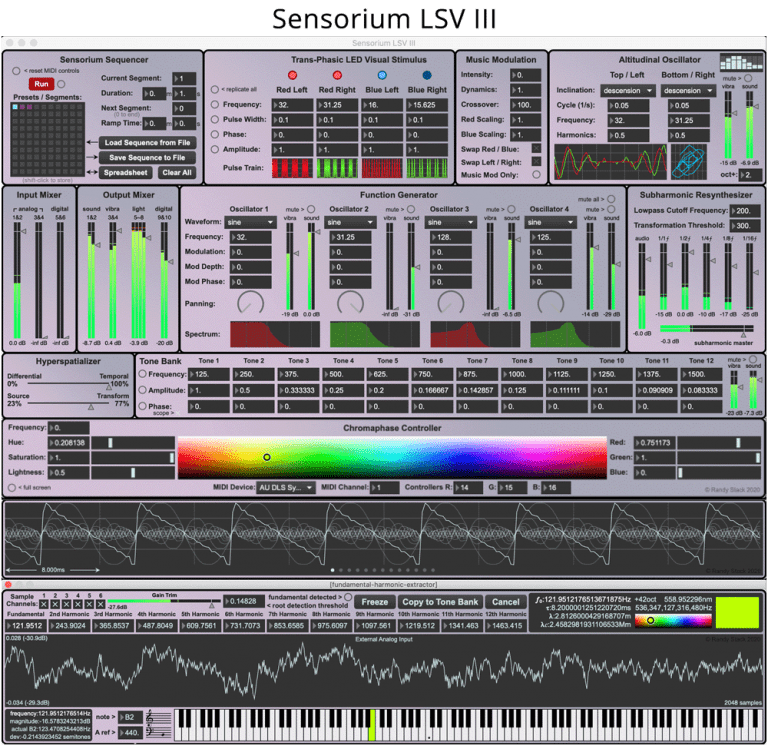768x749 pixels.
Task: Click Load Sequence from File
Action: tap(147, 143)
